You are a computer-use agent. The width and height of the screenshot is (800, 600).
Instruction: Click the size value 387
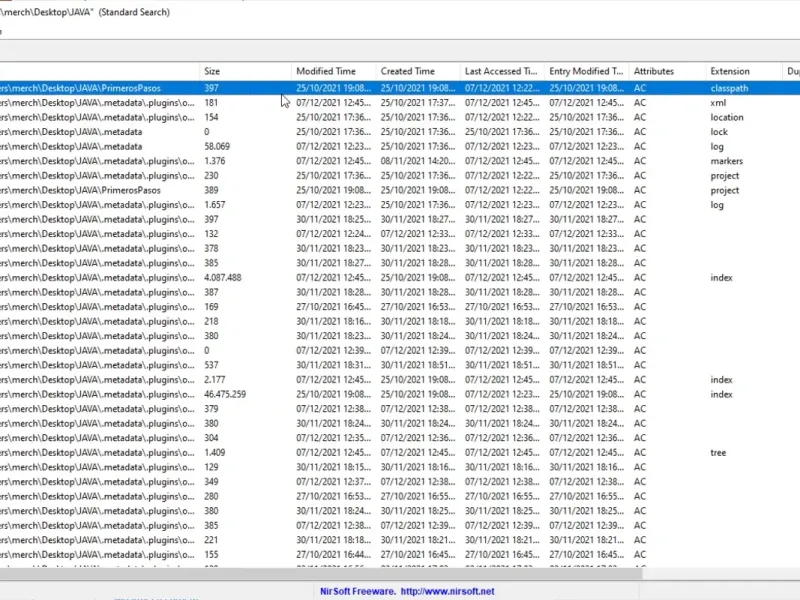point(211,292)
